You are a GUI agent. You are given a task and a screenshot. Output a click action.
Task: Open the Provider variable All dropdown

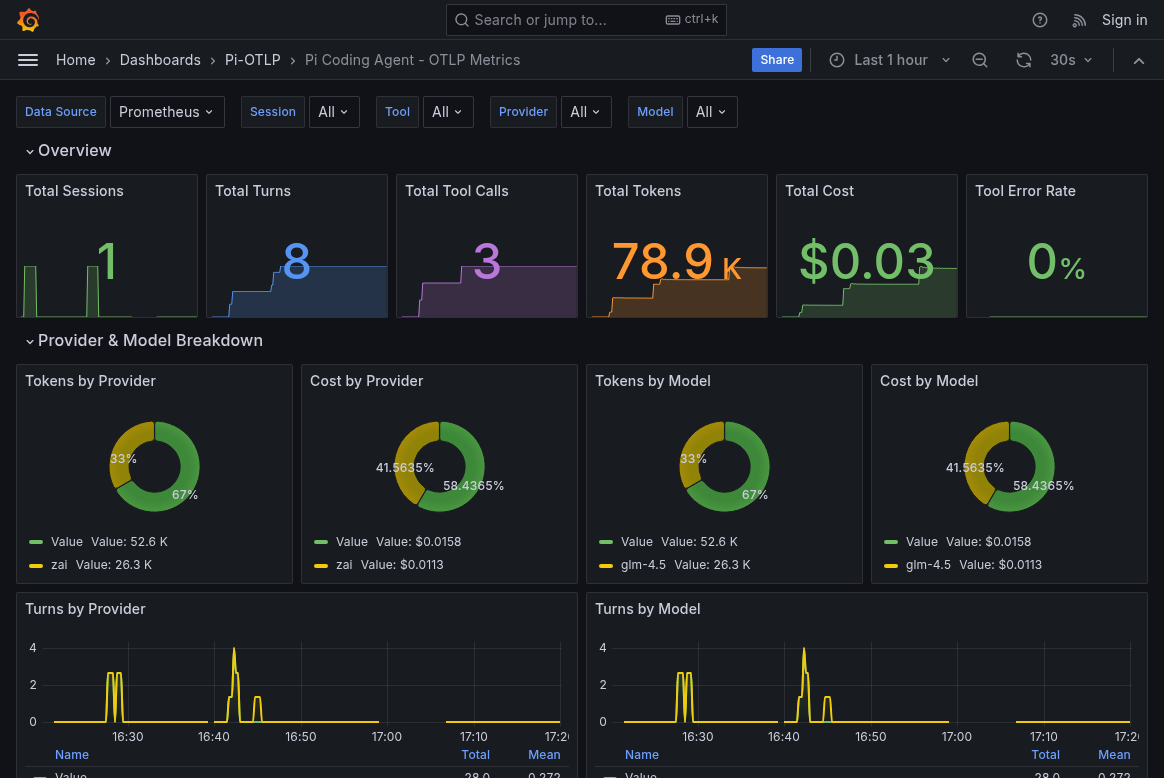pos(586,112)
